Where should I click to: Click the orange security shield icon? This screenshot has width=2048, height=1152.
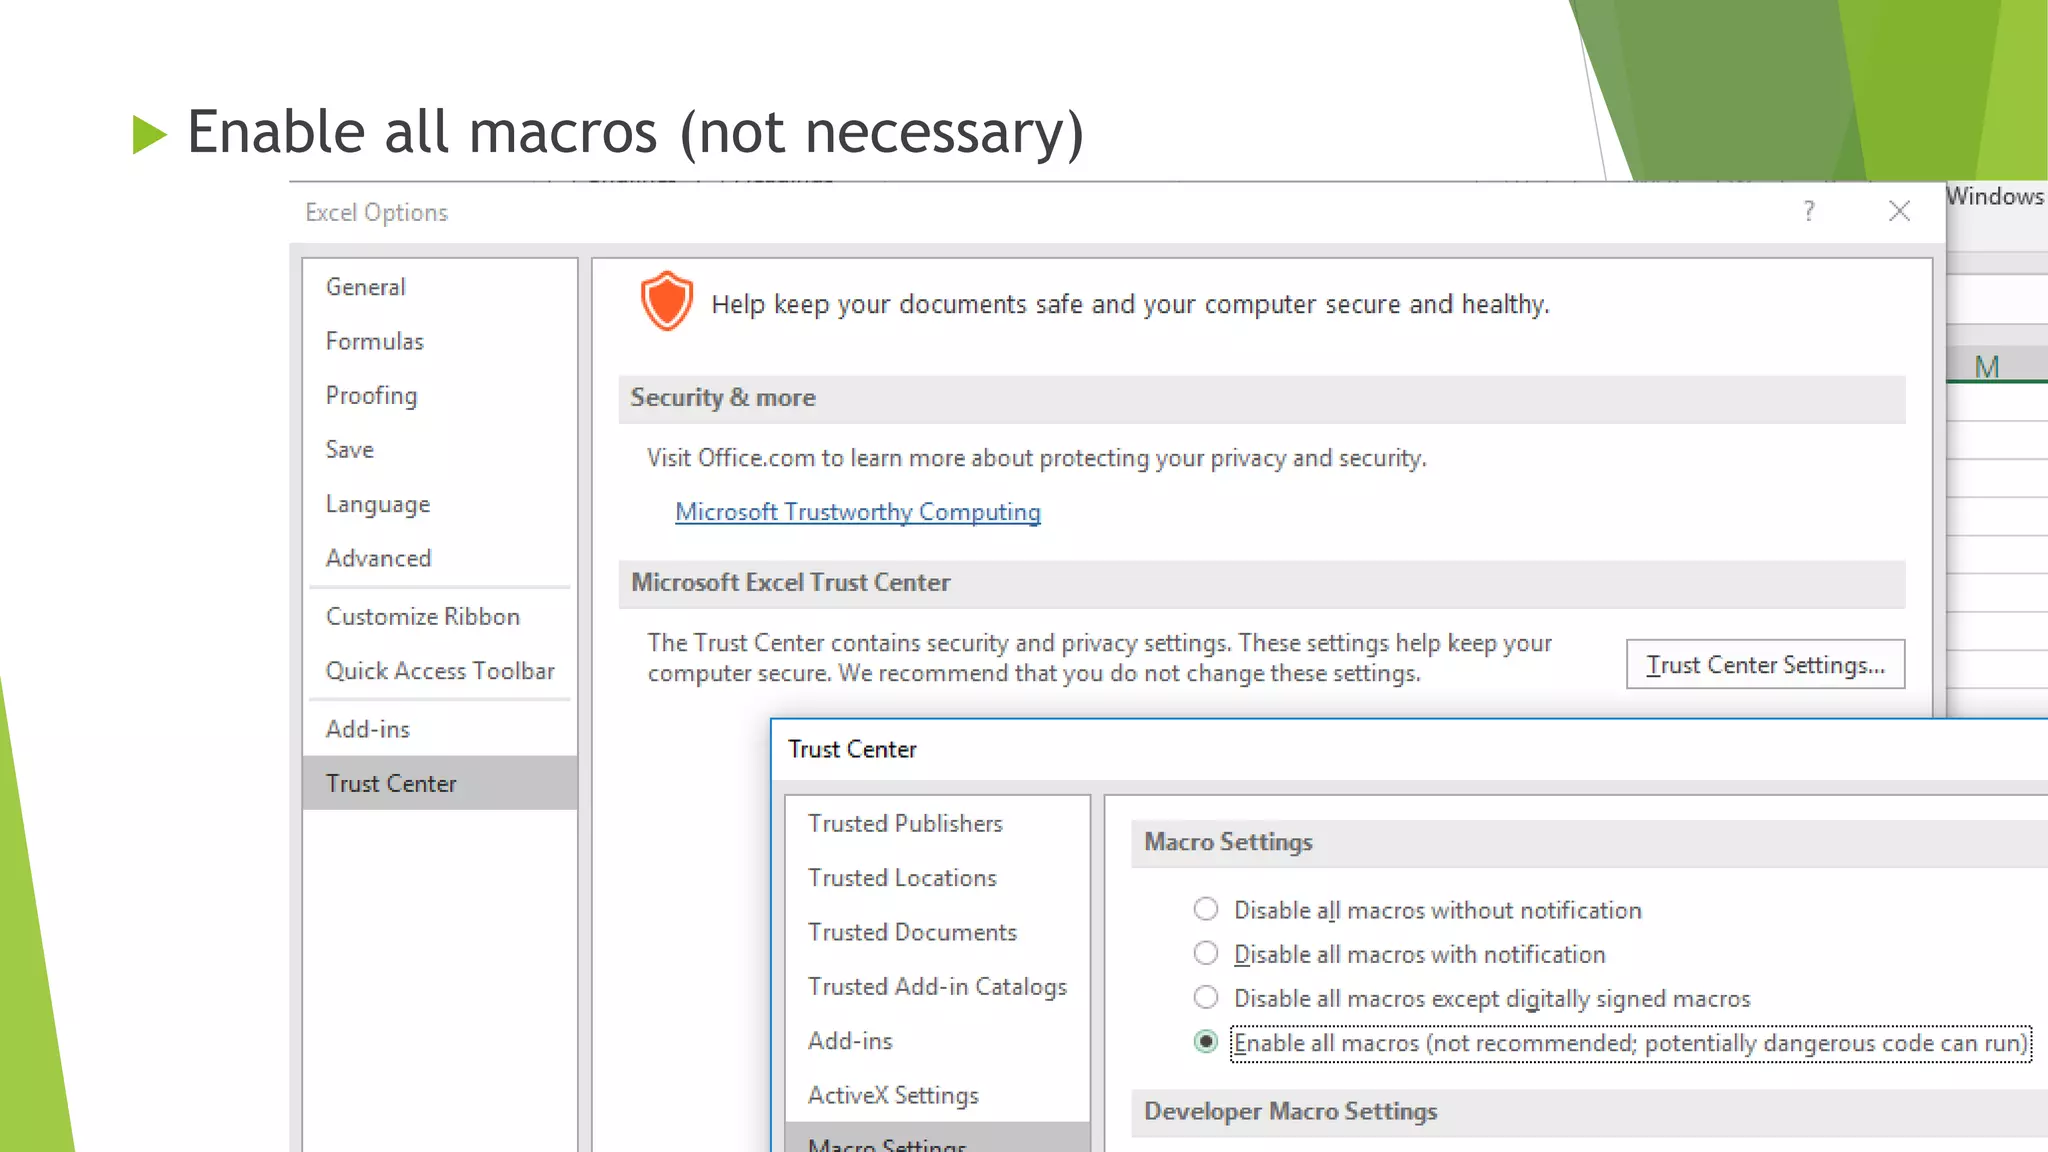[666, 301]
